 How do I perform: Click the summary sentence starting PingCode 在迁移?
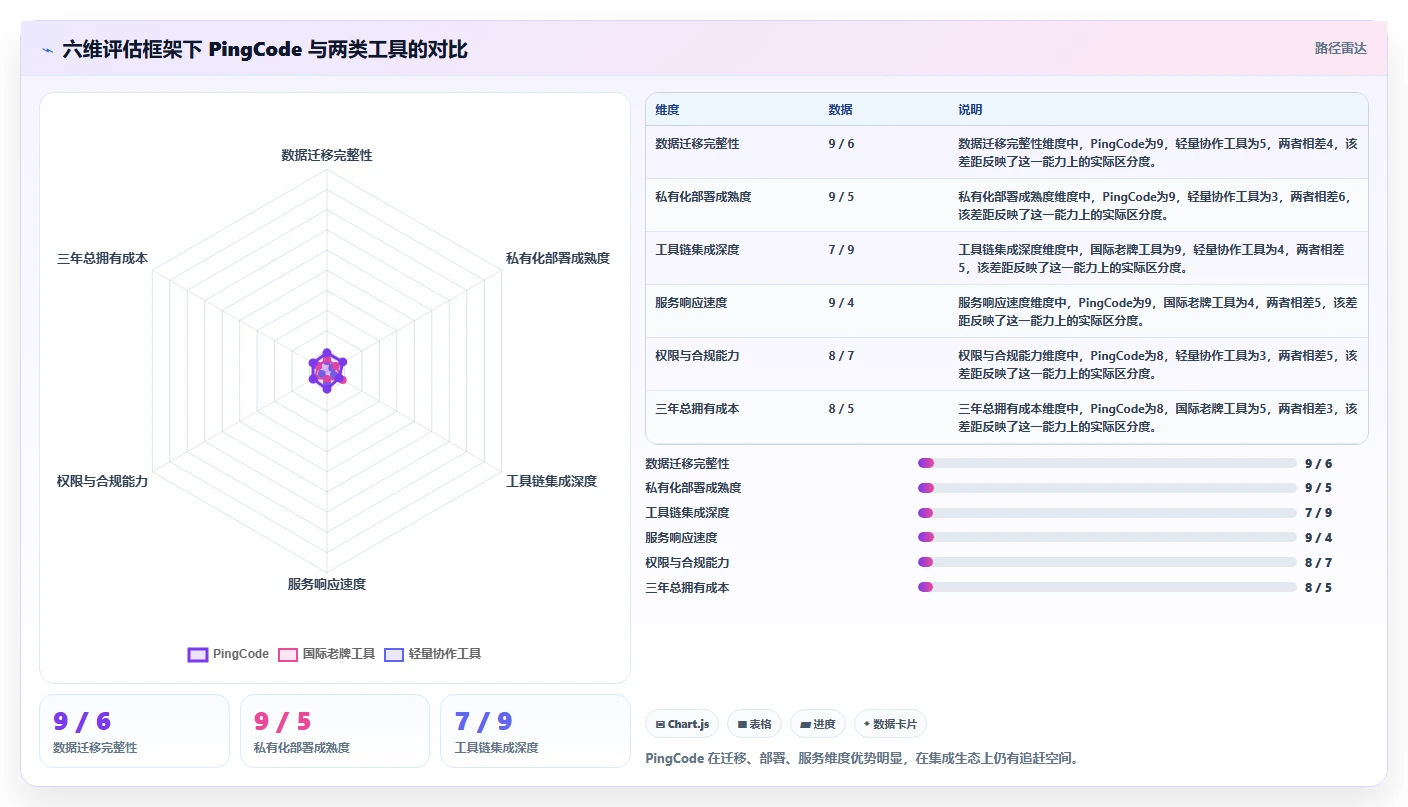click(862, 758)
